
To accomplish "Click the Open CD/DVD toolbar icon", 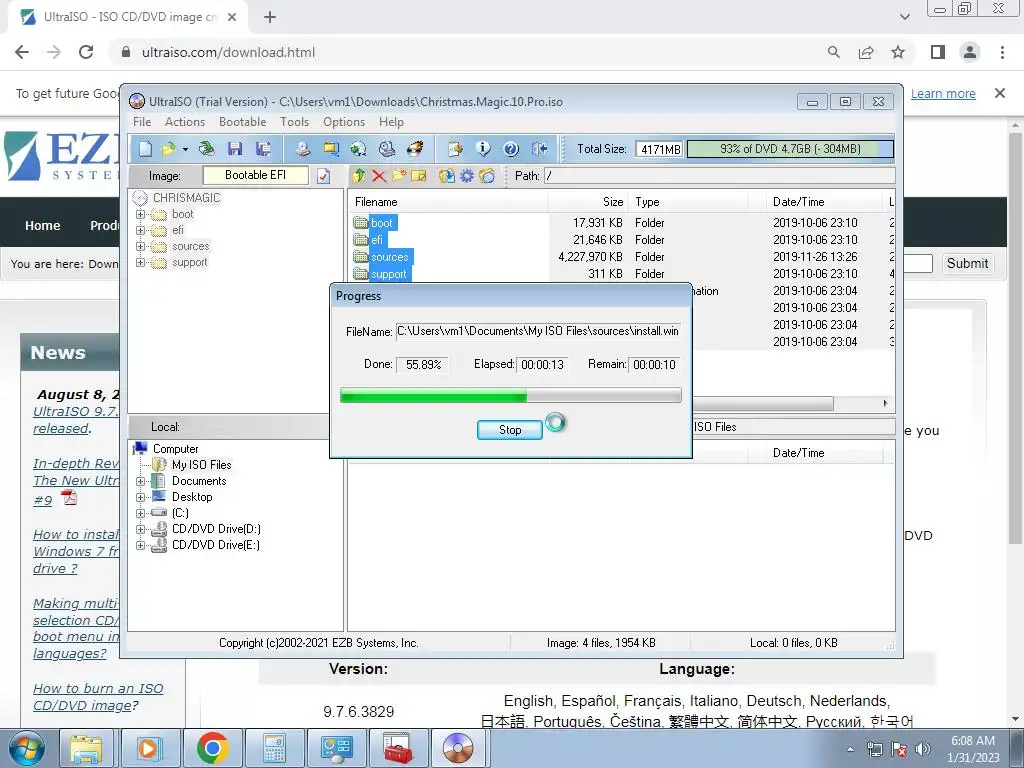I will pos(206,149).
